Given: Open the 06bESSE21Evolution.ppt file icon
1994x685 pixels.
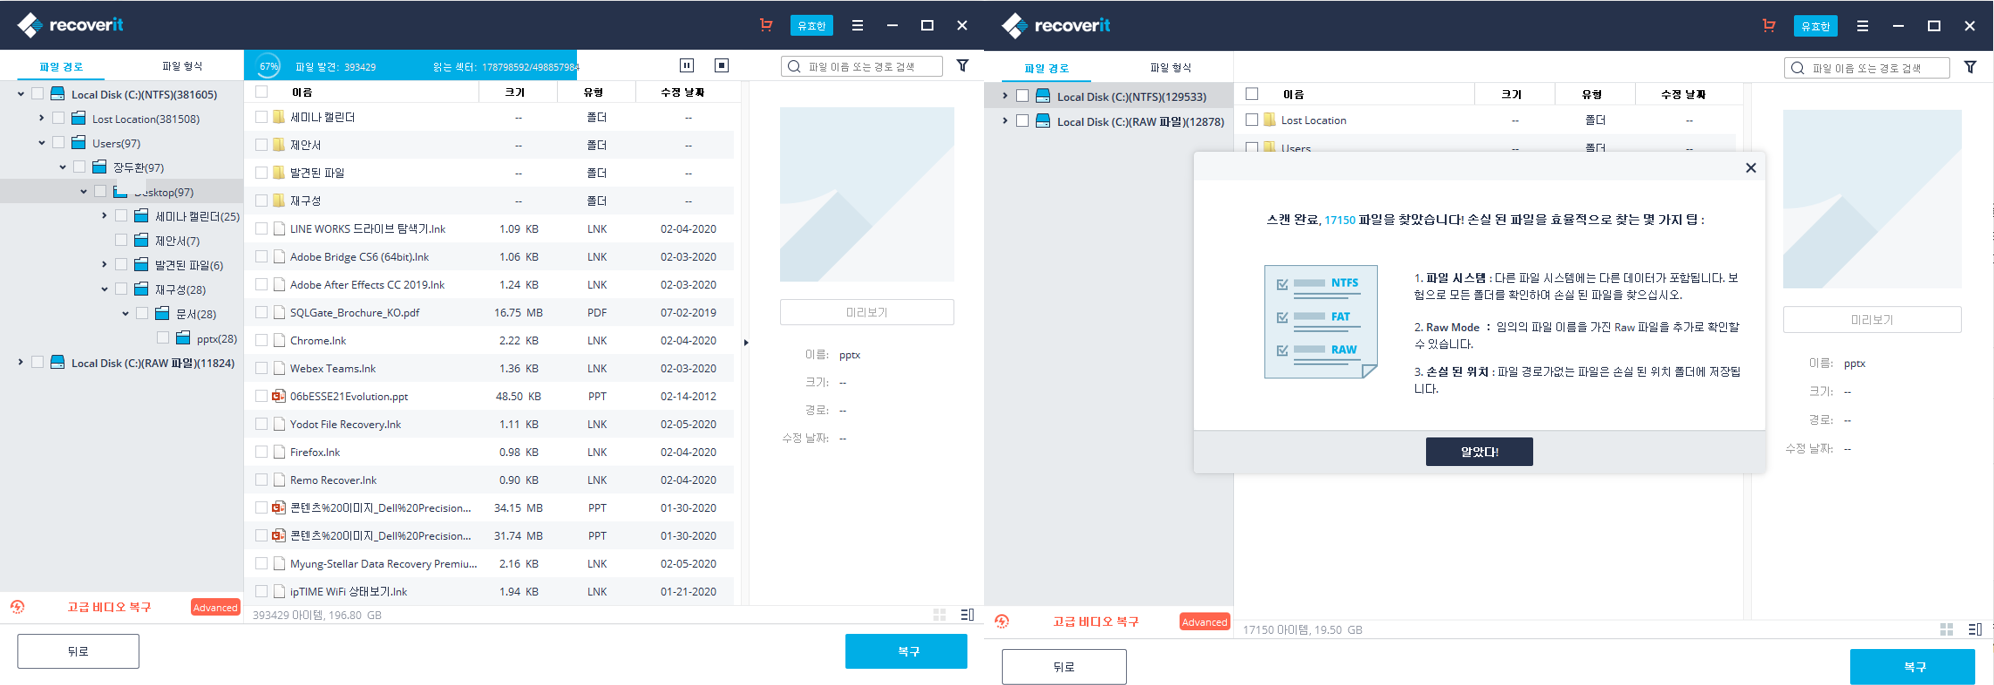Looking at the screenshot, I should point(279,396).
